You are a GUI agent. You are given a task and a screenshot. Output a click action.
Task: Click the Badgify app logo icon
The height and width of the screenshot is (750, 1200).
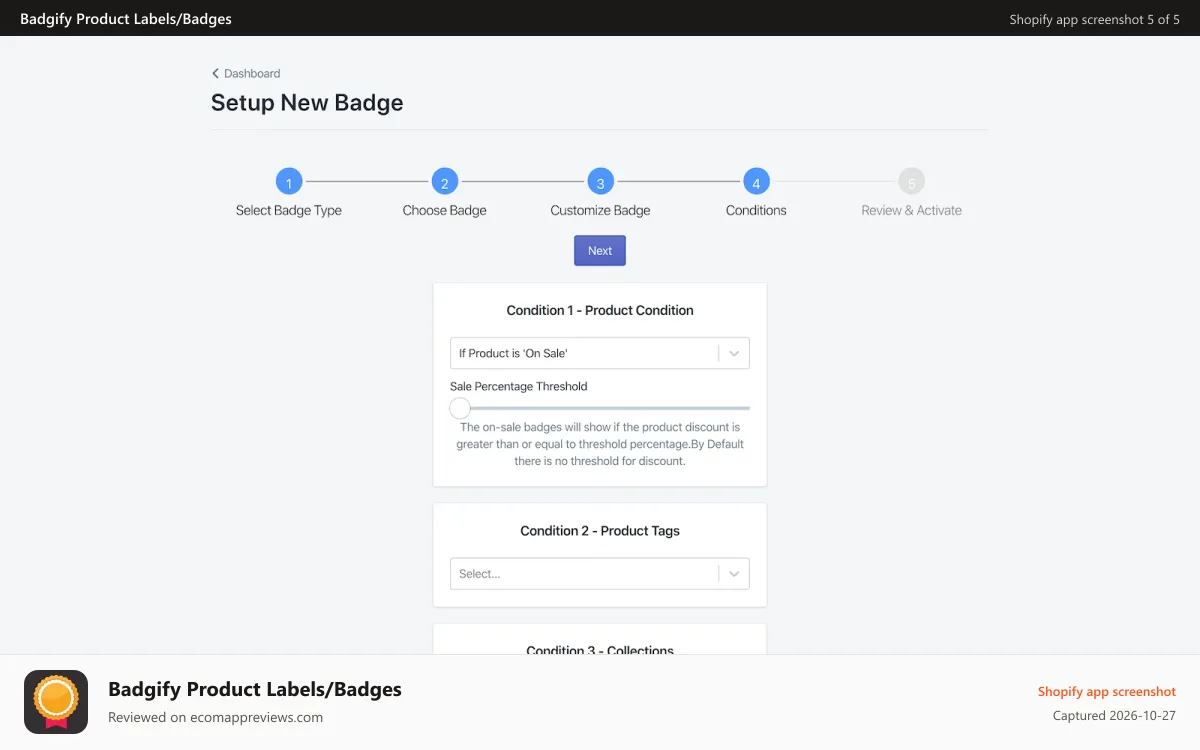[x=56, y=702]
